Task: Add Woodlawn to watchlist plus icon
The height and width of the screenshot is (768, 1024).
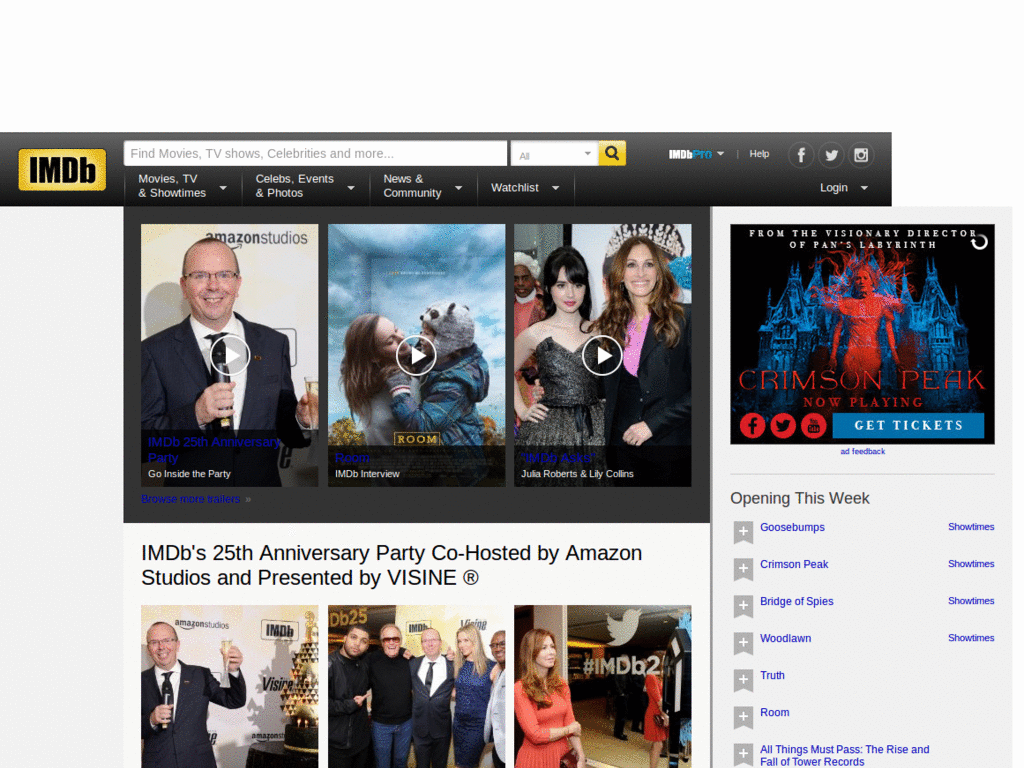Action: (x=743, y=643)
